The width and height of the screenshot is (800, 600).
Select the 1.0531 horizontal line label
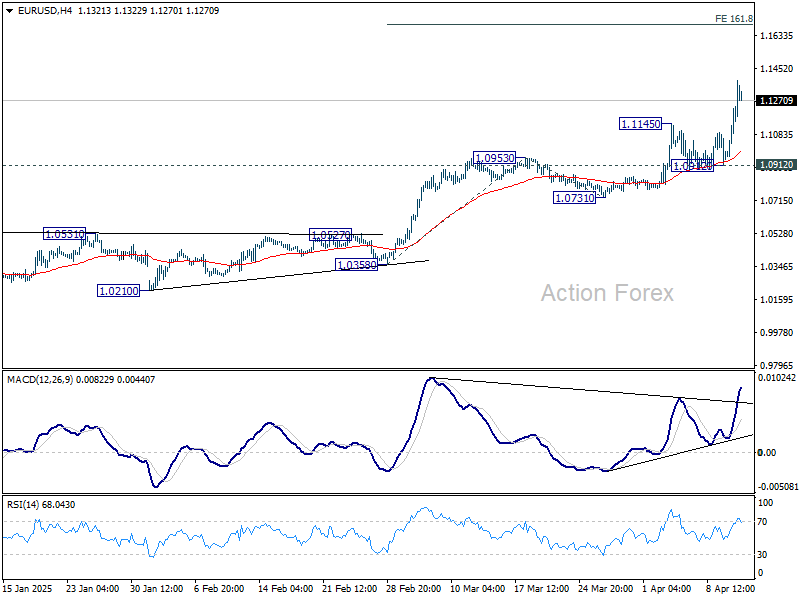point(62,231)
